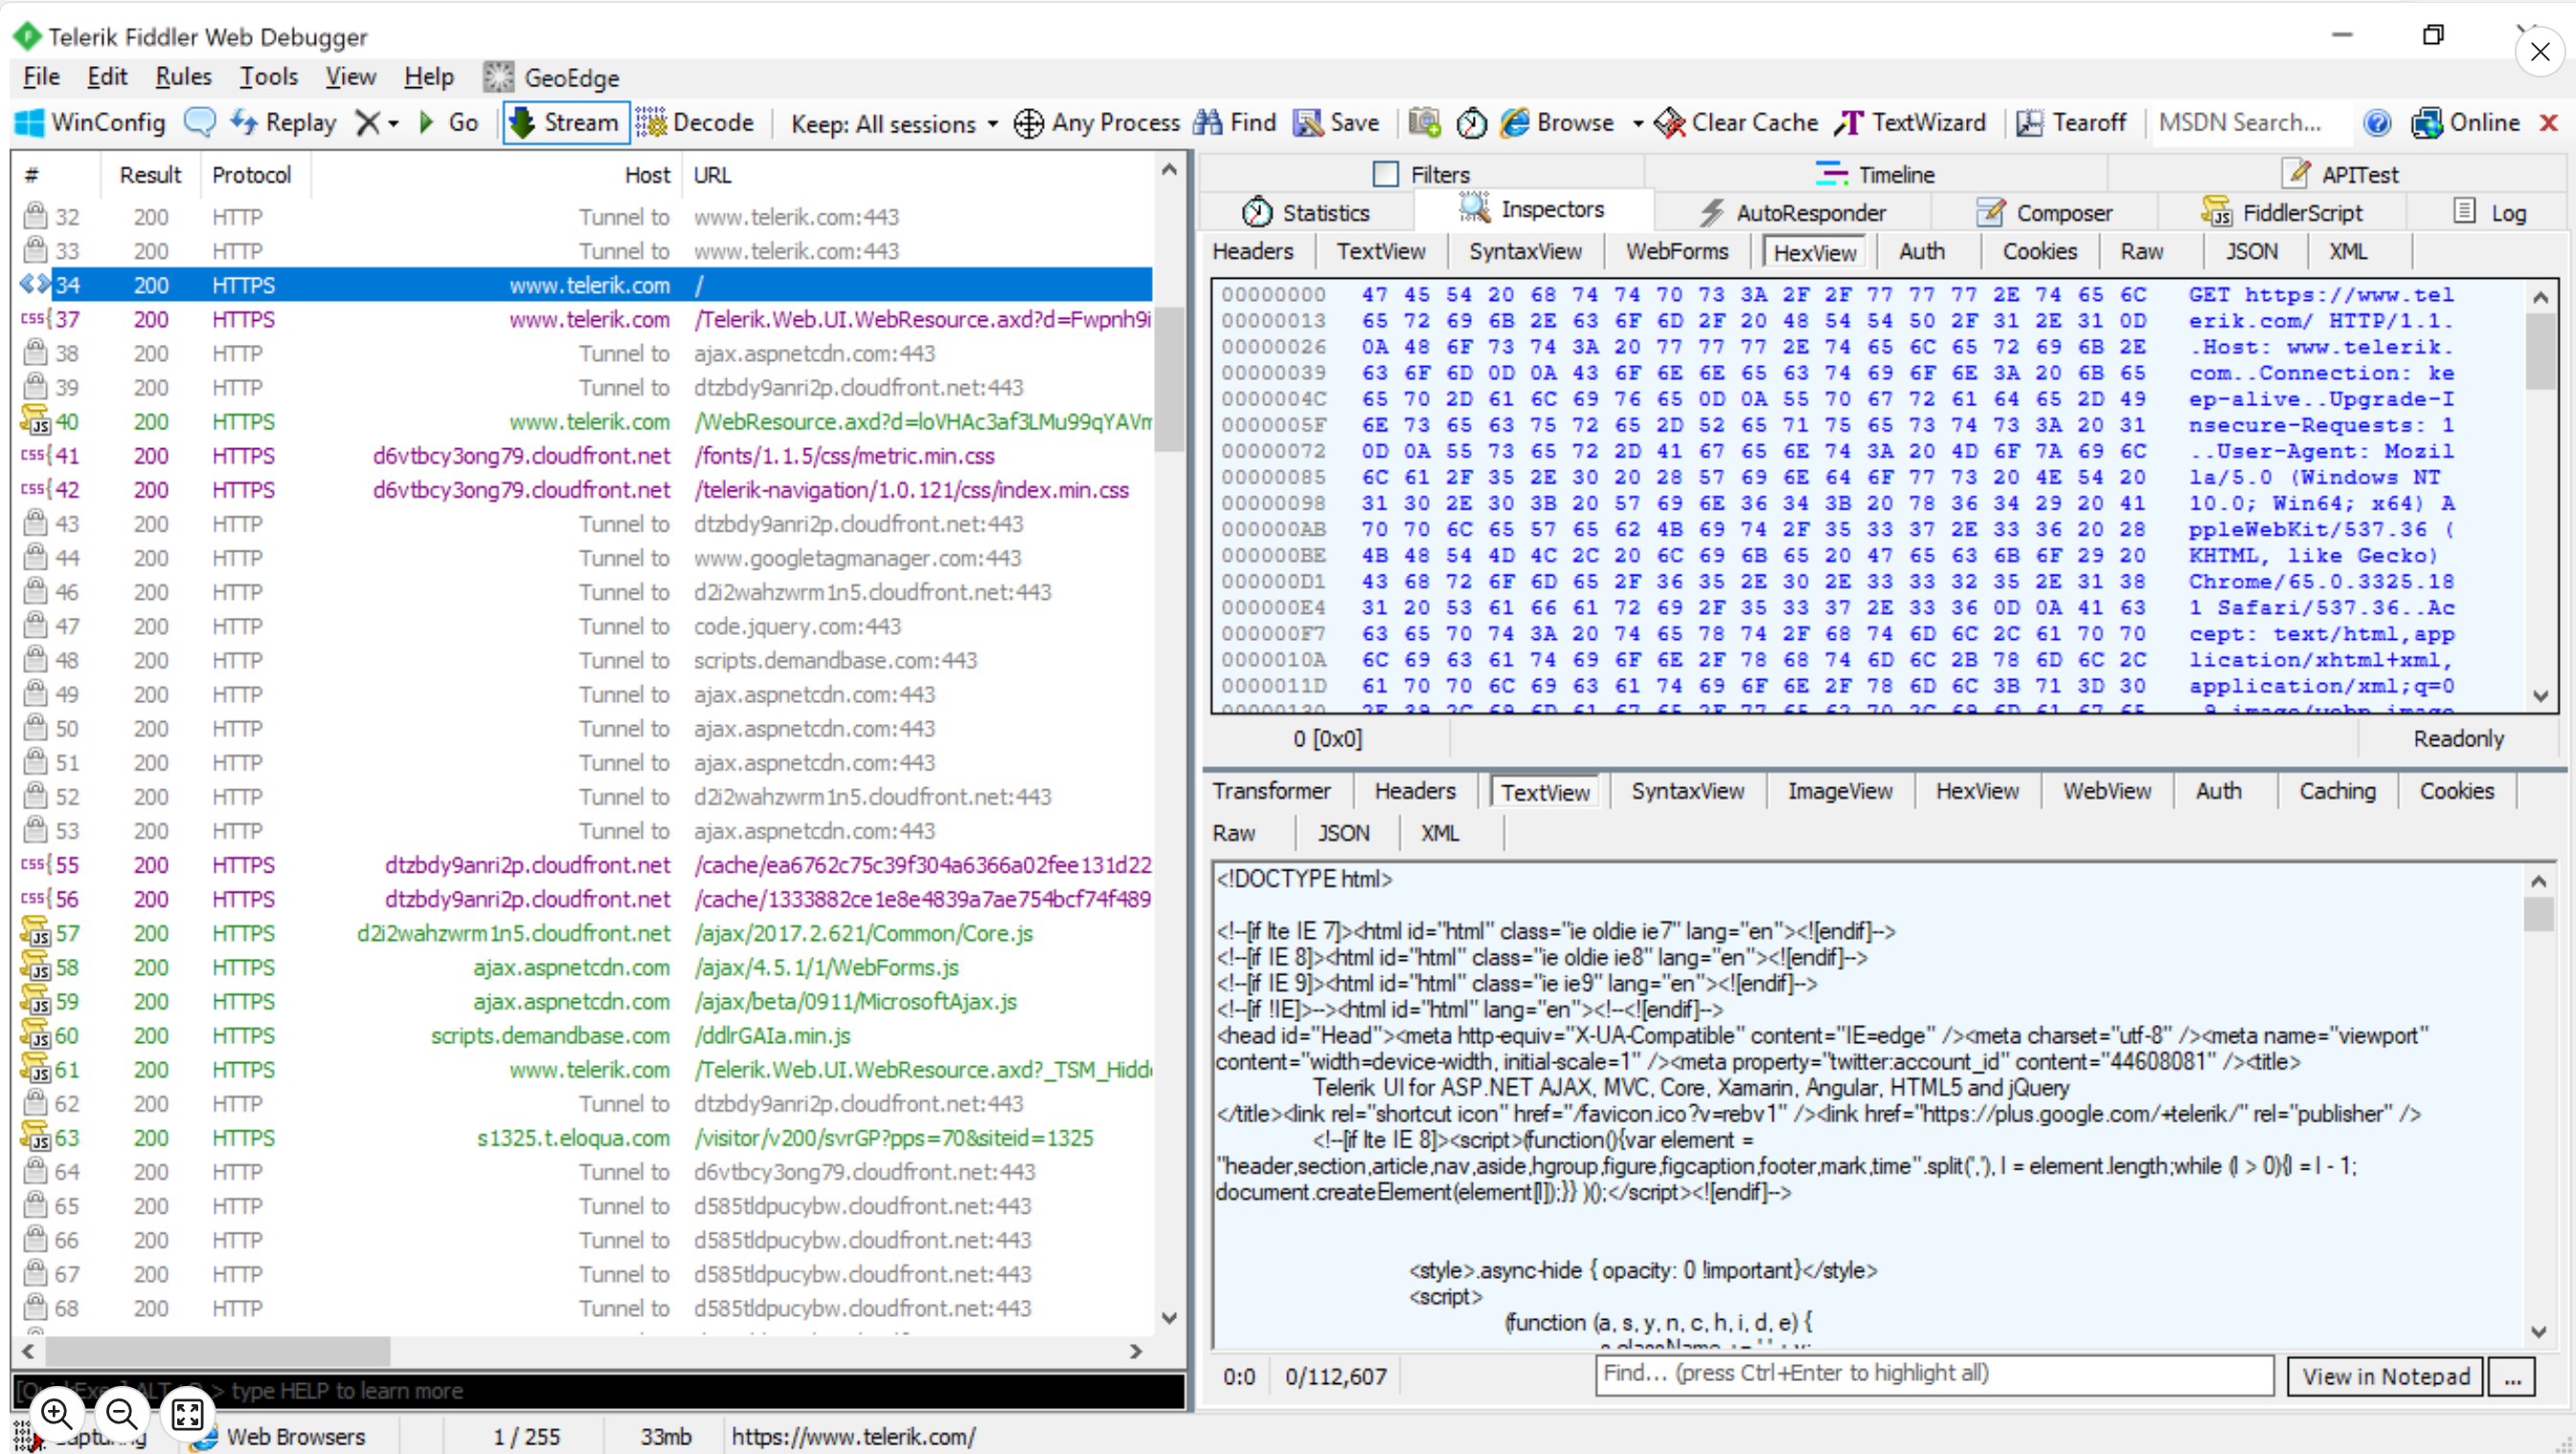This screenshot has height=1454, width=2576.
Task: Open the Remove sessions X dropdown arrow
Action: point(394,123)
